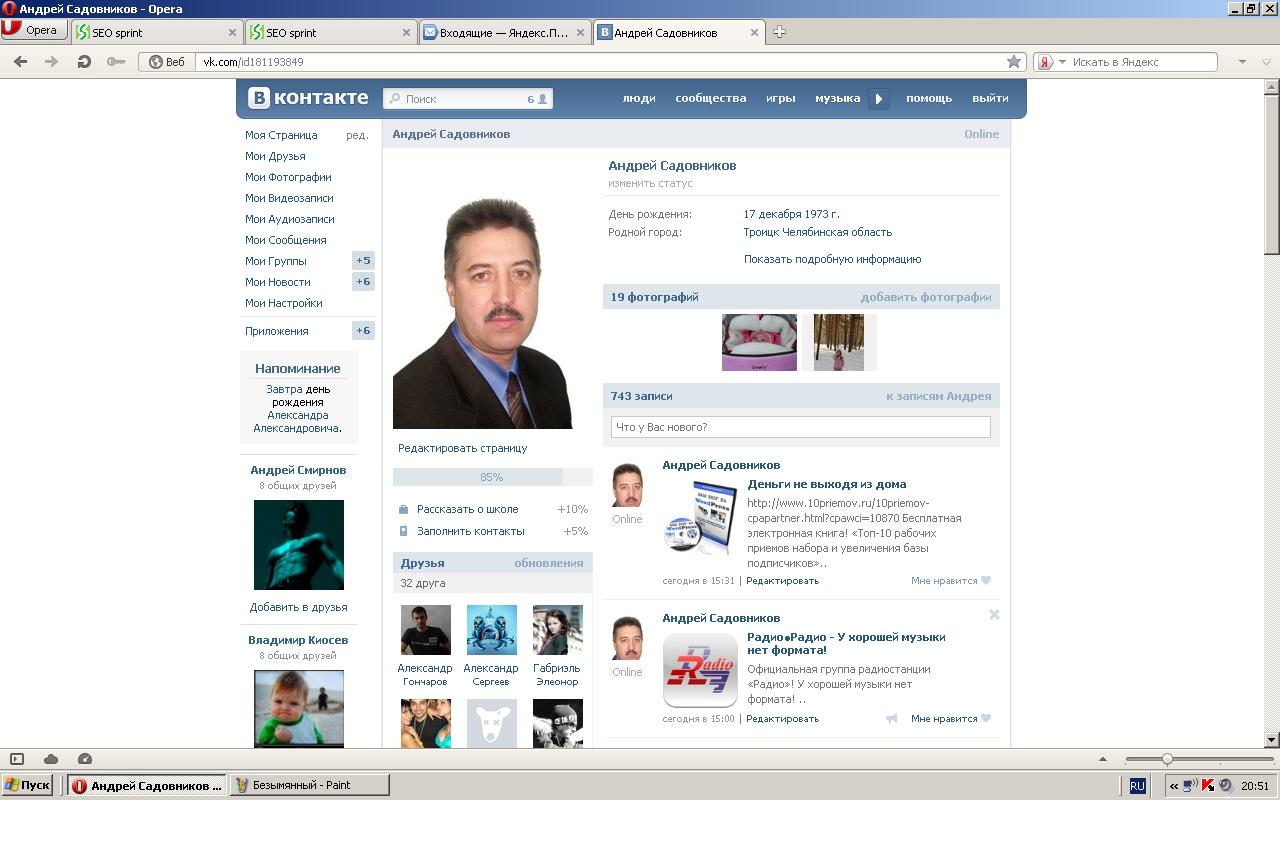Click изменить статус link

coord(650,183)
